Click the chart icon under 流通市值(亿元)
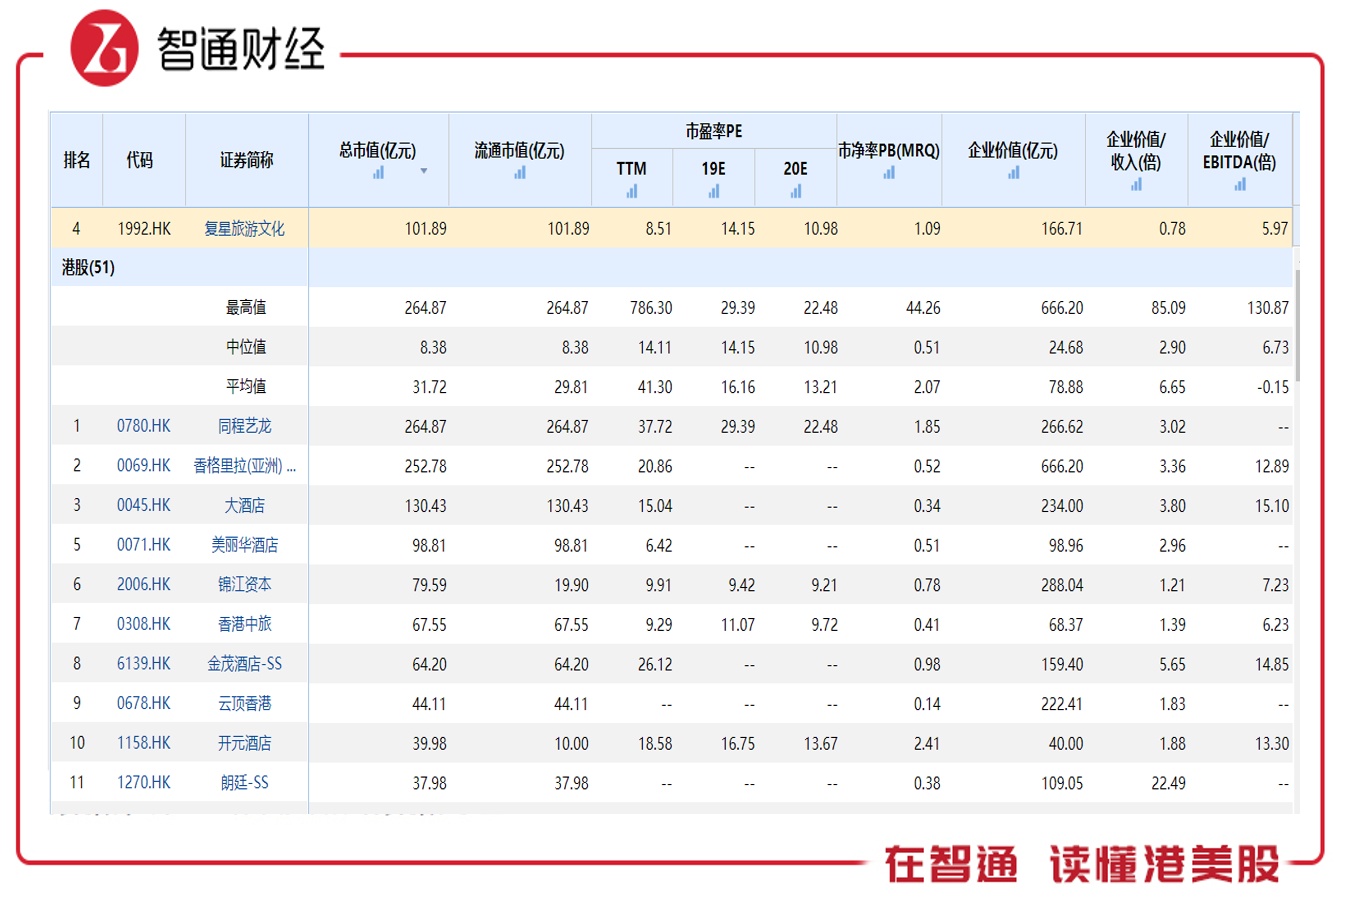This screenshot has width=1356, height=909. (x=520, y=173)
